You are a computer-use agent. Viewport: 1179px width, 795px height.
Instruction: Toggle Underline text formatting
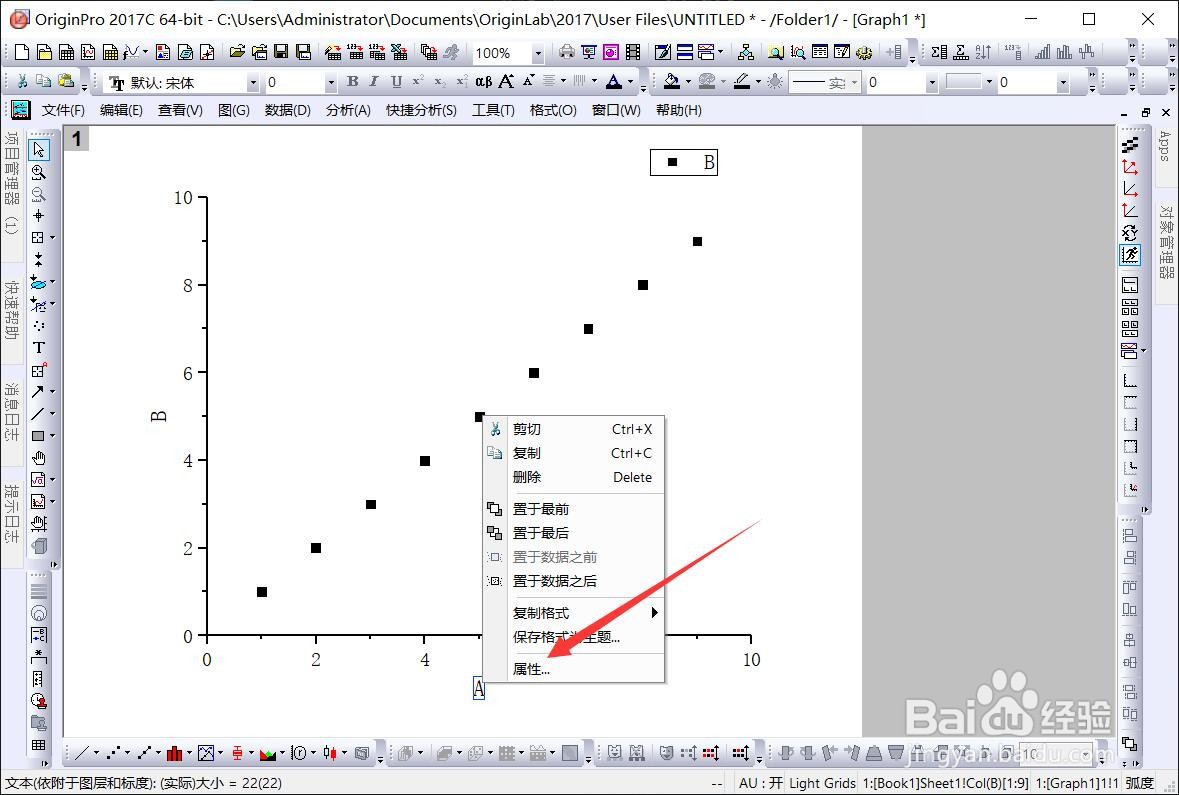point(396,81)
